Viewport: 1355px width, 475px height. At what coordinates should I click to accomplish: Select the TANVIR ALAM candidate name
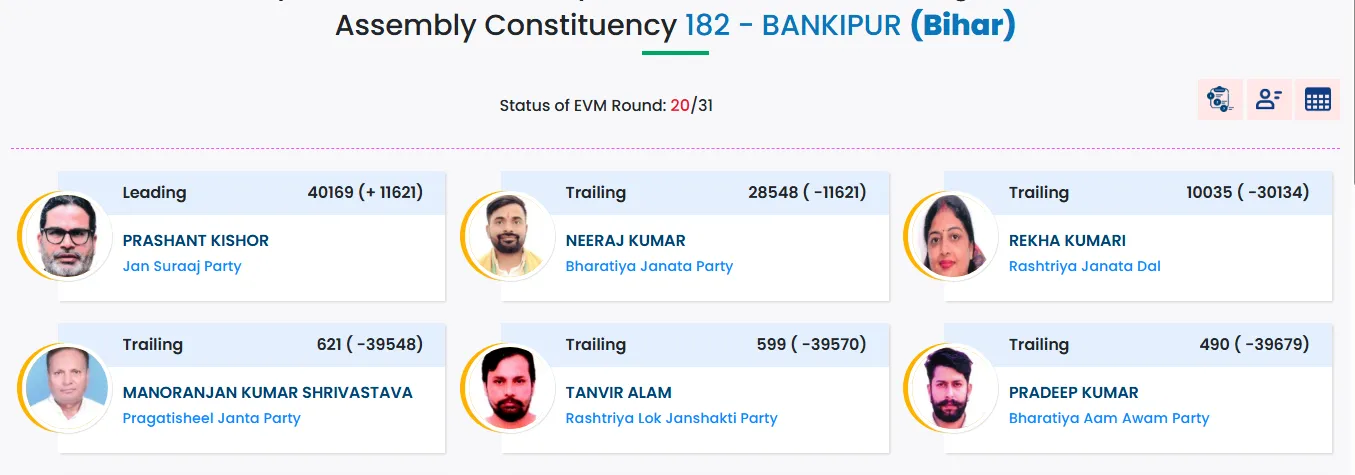click(x=619, y=393)
